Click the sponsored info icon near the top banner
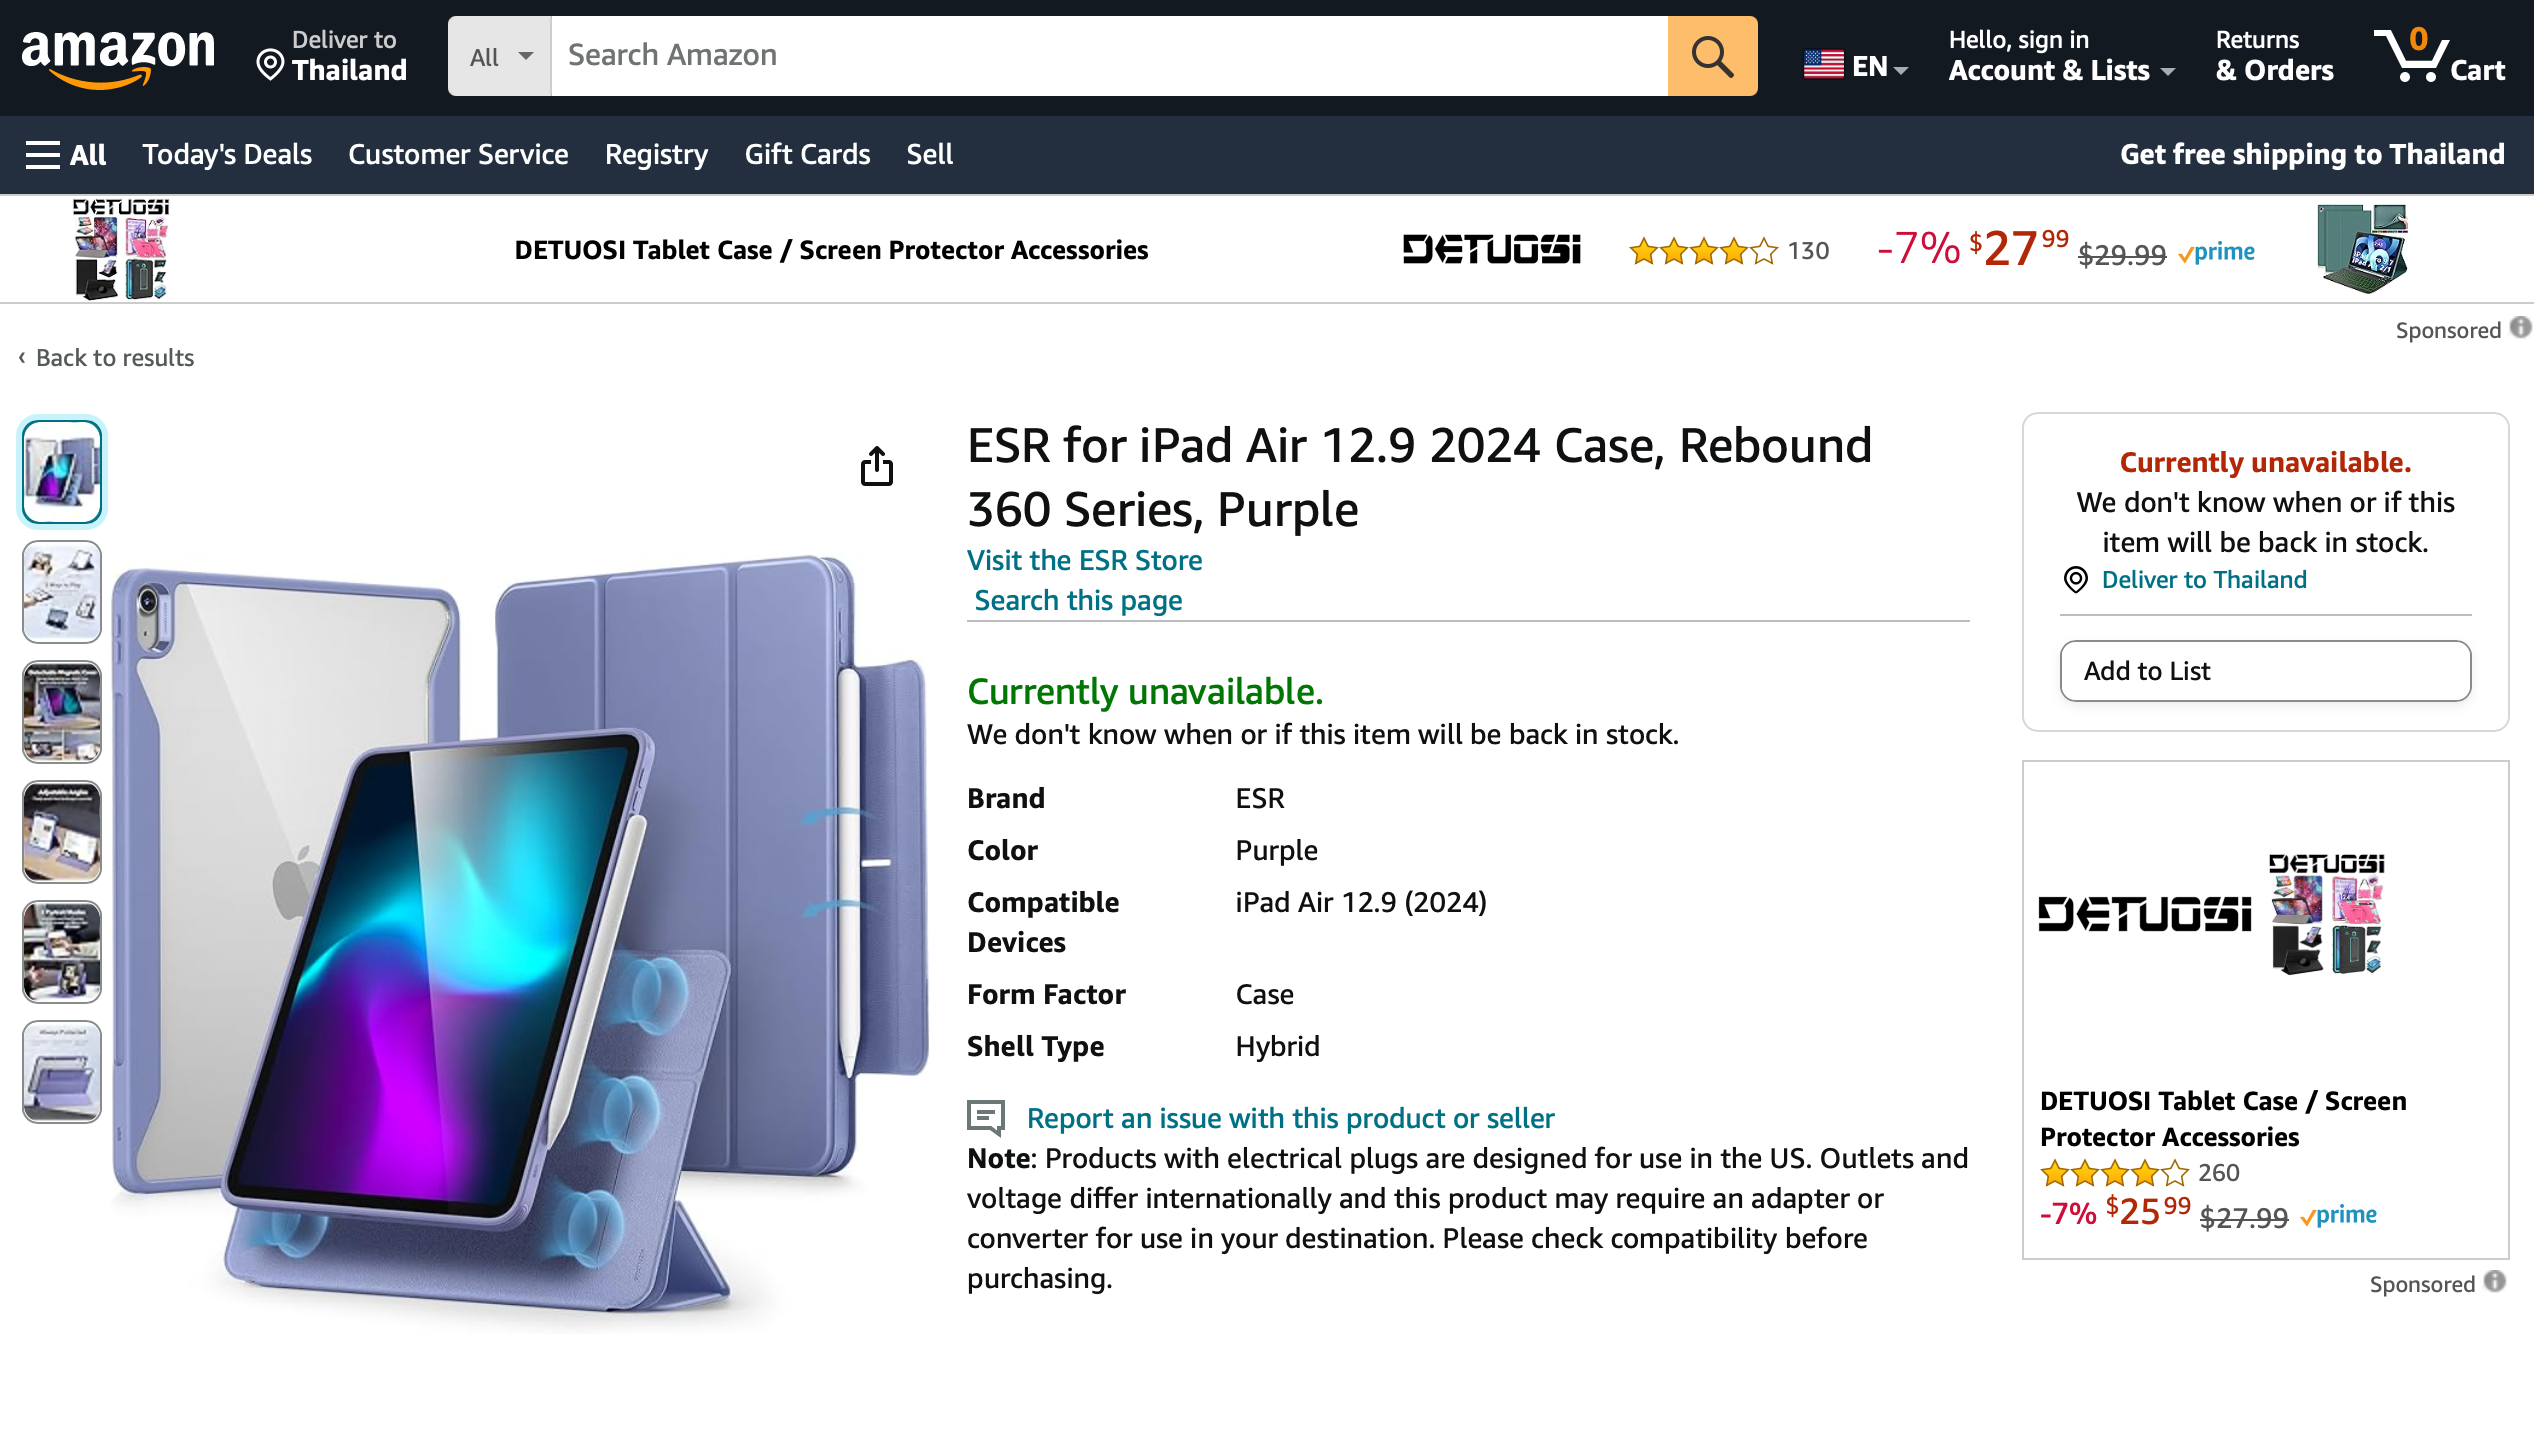The image size is (2534, 1434). 2521,328
